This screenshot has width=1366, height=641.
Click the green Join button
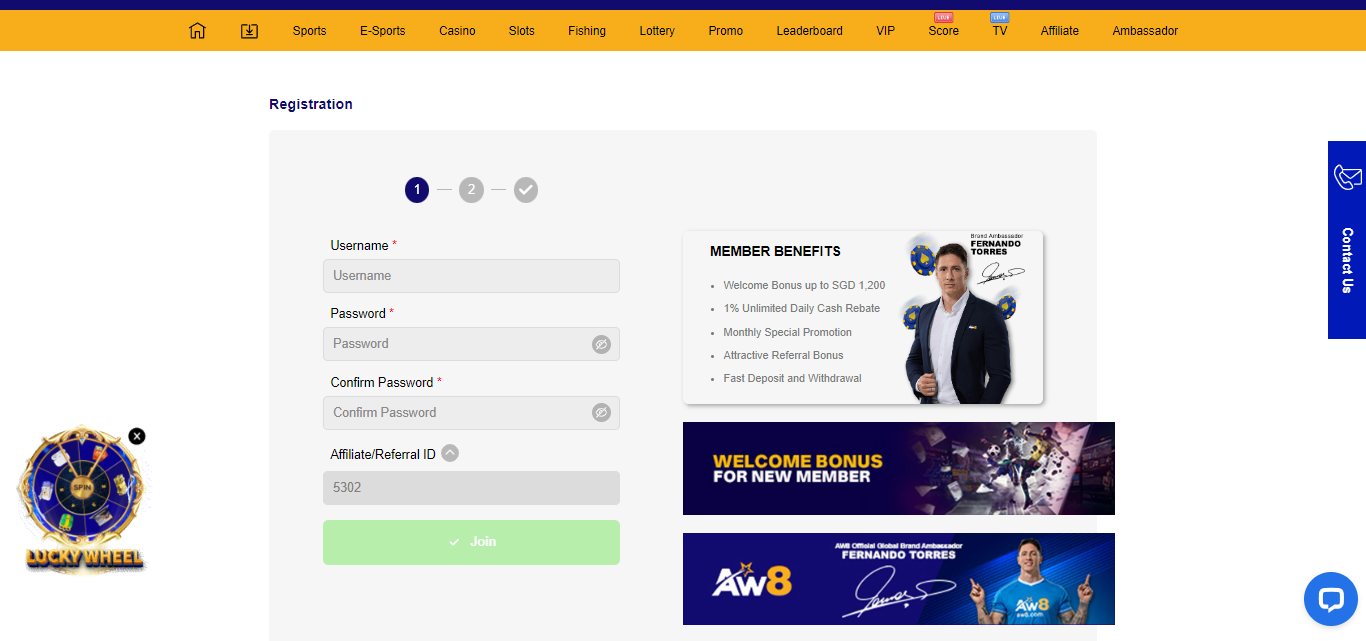[471, 542]
